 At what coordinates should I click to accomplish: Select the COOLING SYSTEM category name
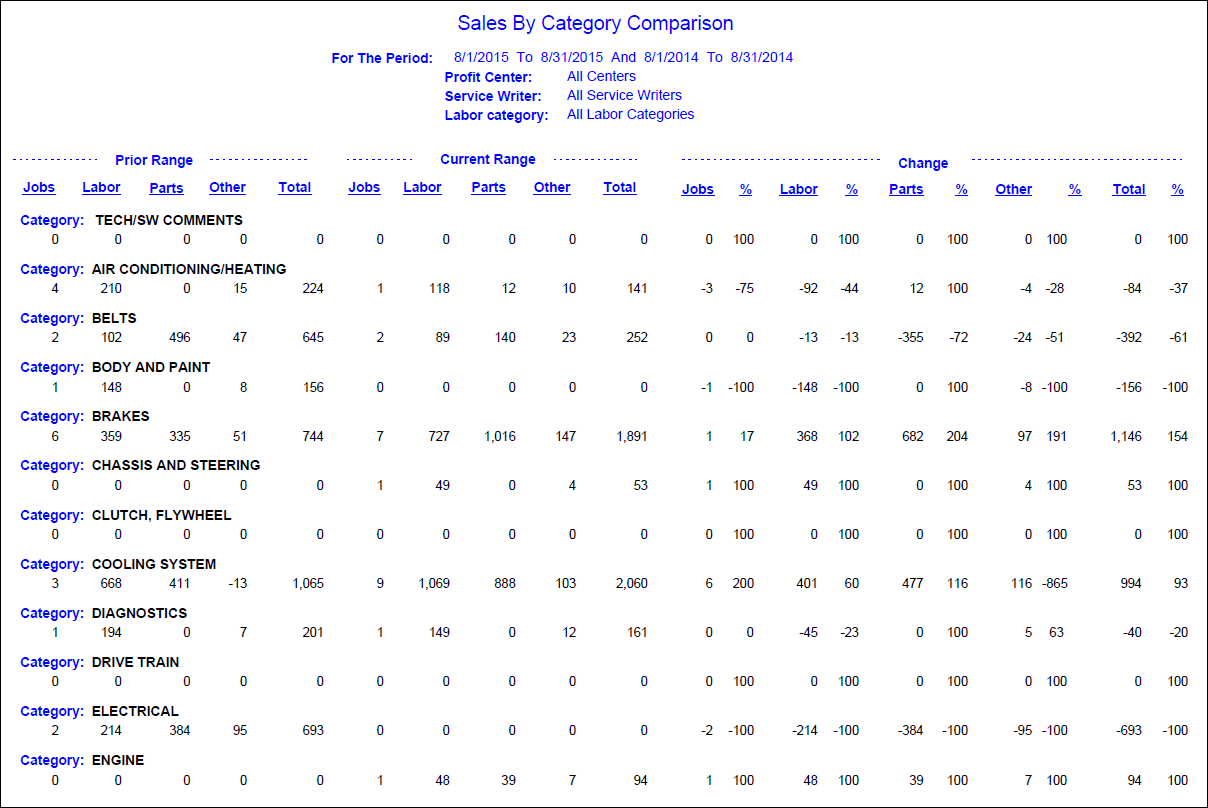pos(154,564)
